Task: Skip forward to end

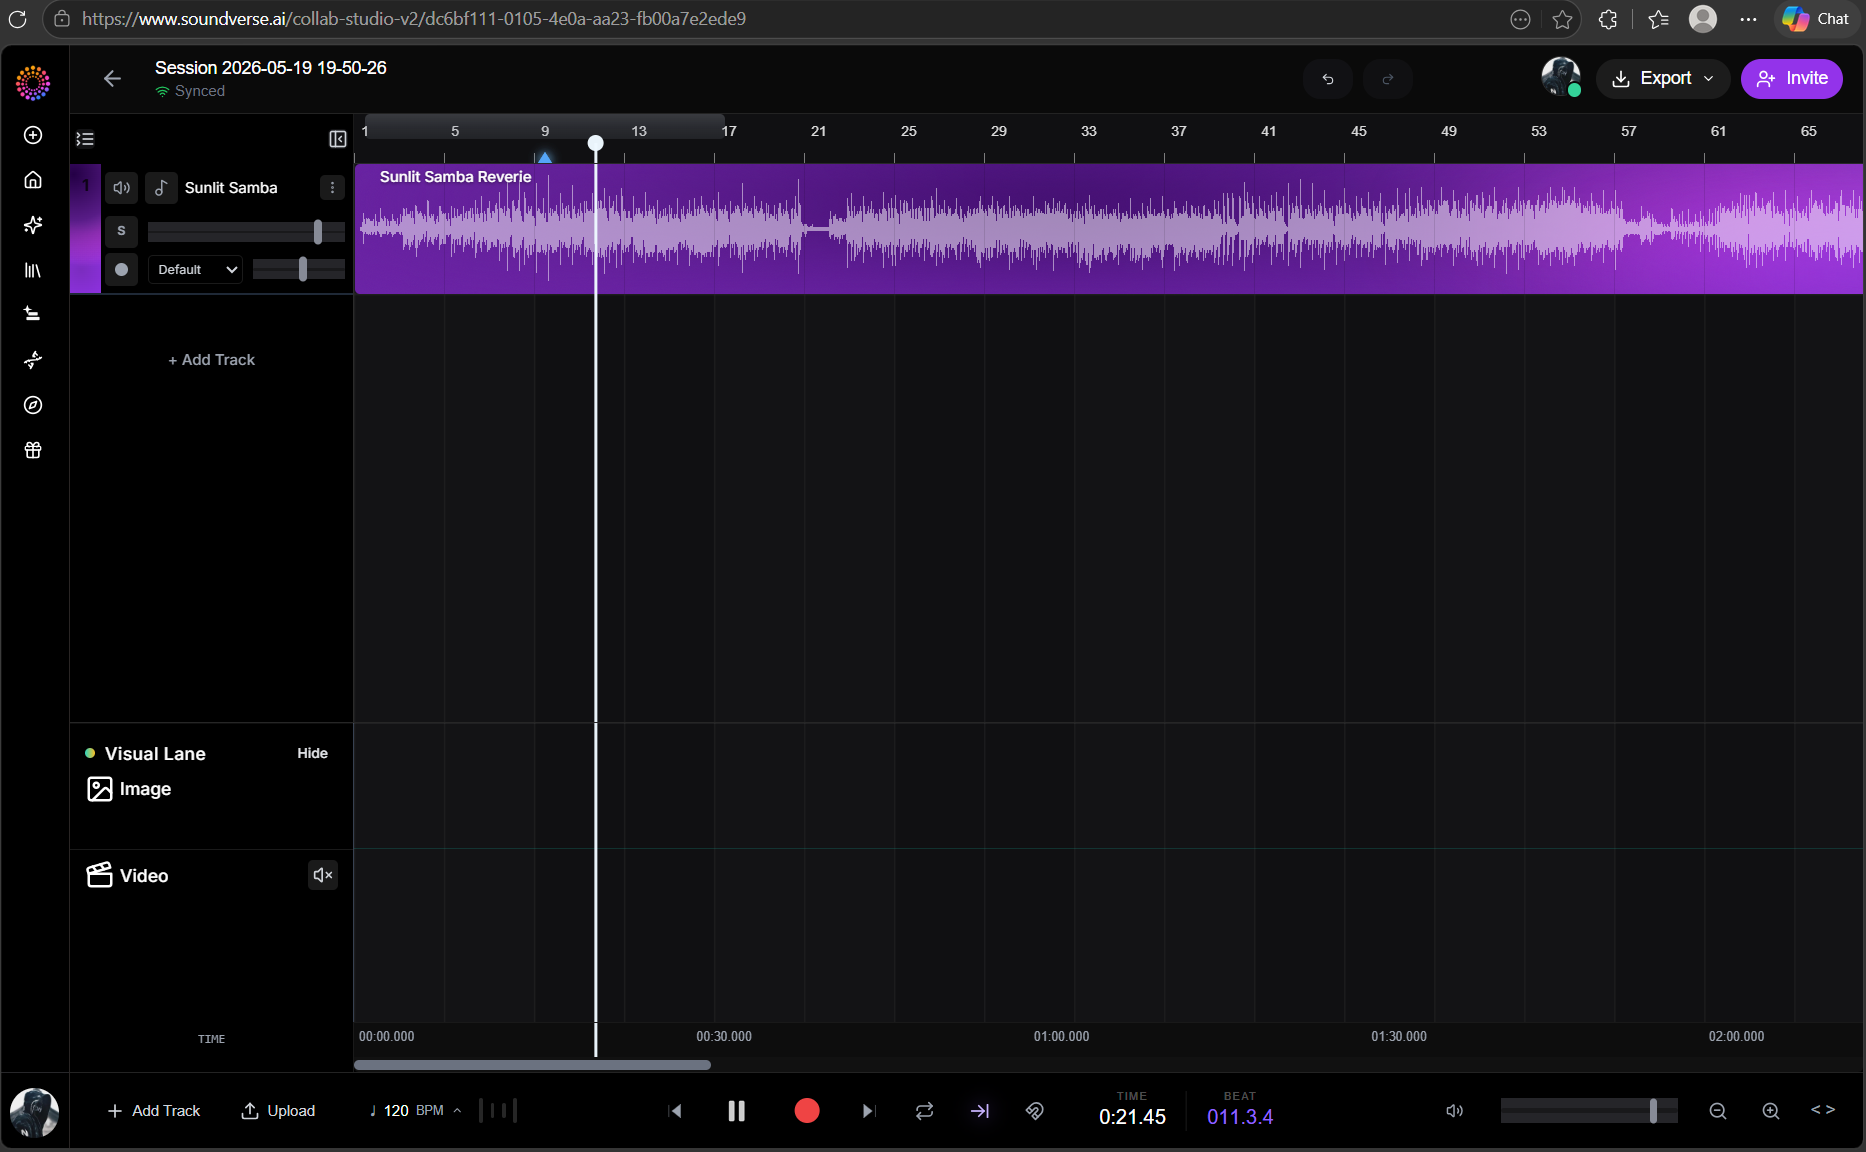Action: pos(868,1111)
